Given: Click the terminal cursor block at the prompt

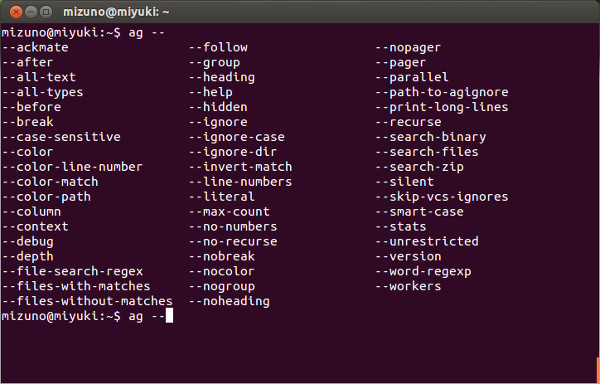Looking at the screenshot, I should [169, 316].
